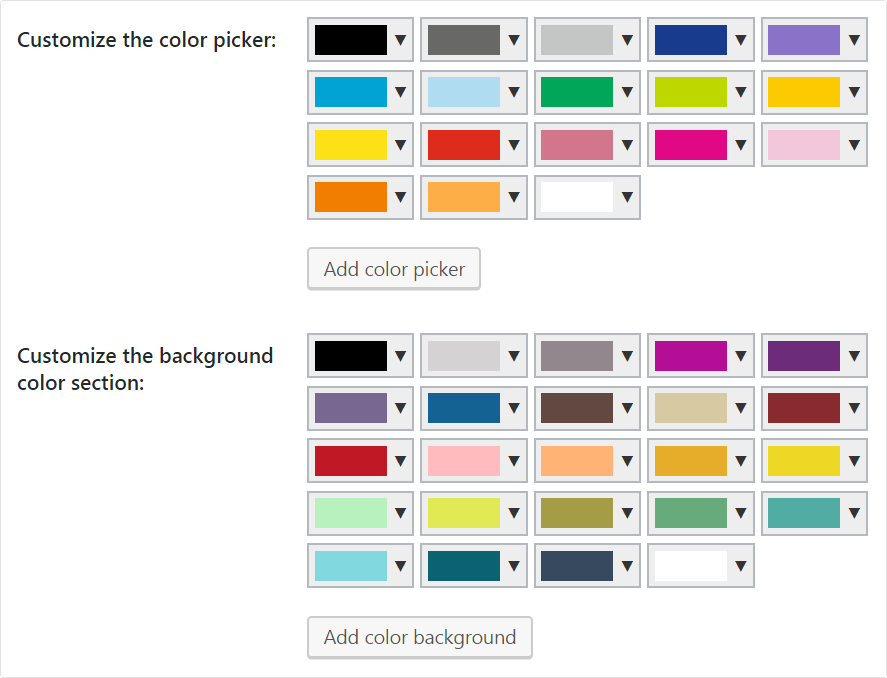
Task: Select the dark slate blue background swatch
Action: (577, 566)
